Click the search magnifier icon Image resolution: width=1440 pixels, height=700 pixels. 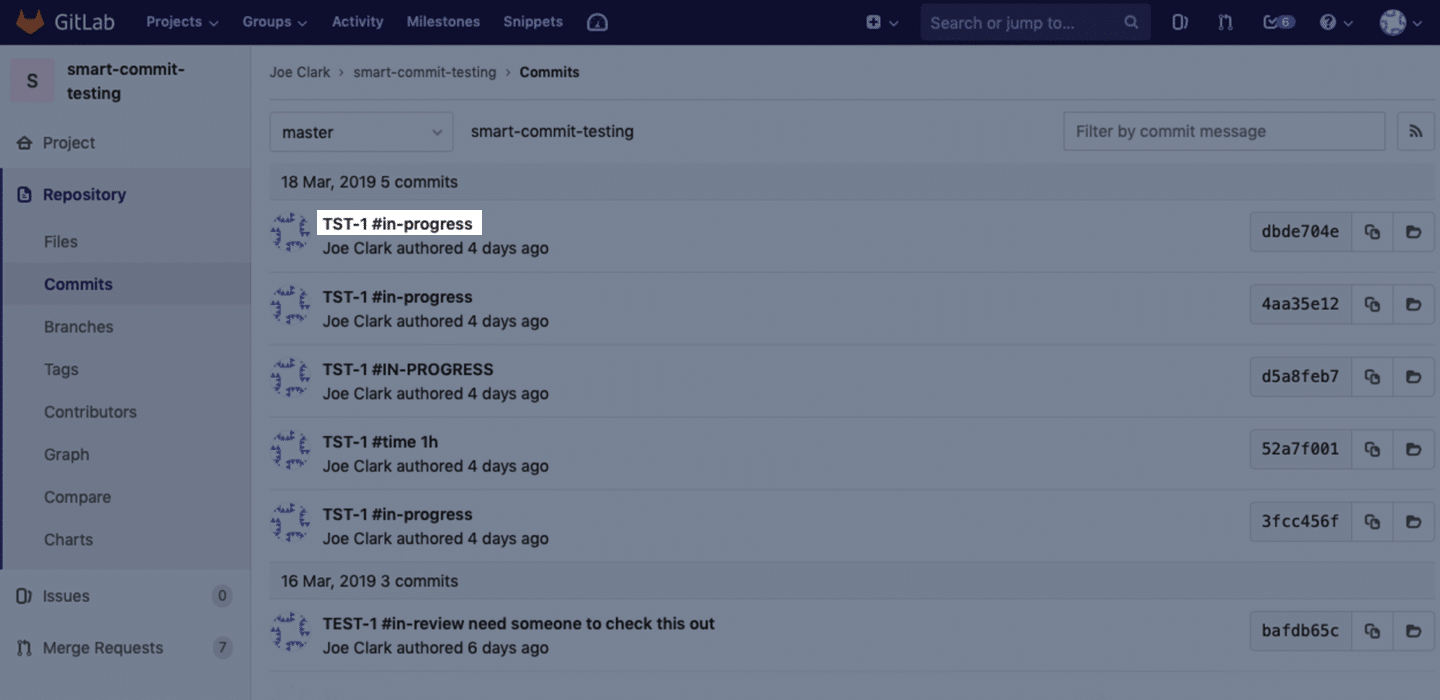click(1131, 22)
